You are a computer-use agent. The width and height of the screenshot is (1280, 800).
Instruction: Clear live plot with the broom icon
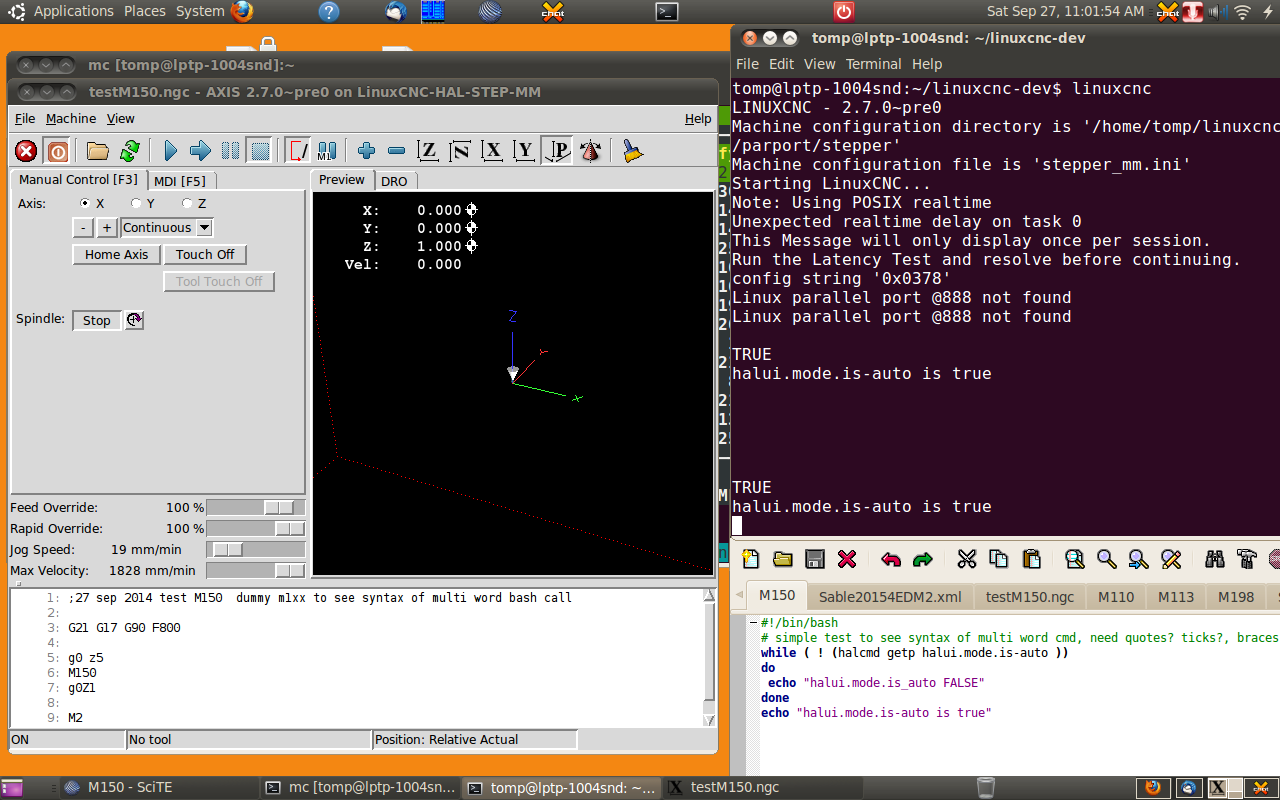pyautogui.click(x=632, y=151)
